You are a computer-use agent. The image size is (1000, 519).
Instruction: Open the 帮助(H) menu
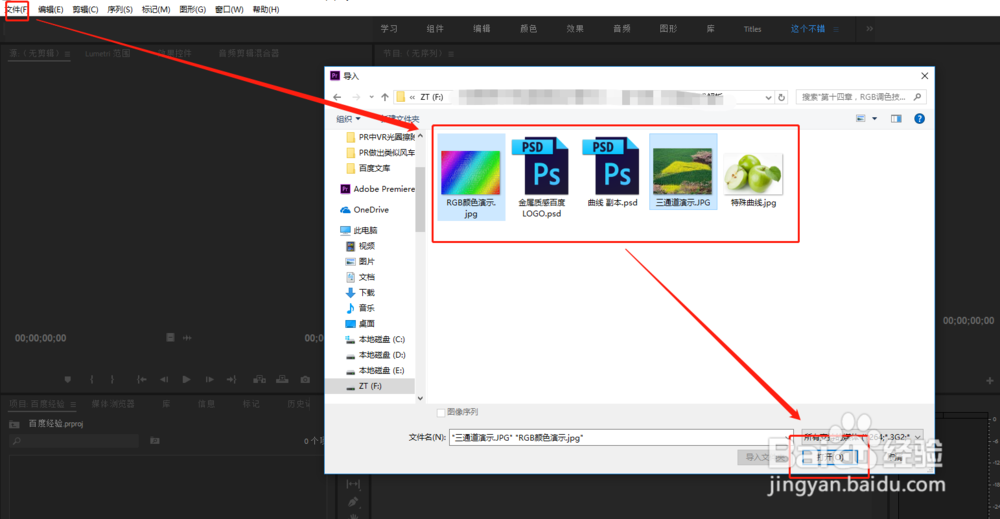coord(266,10)
